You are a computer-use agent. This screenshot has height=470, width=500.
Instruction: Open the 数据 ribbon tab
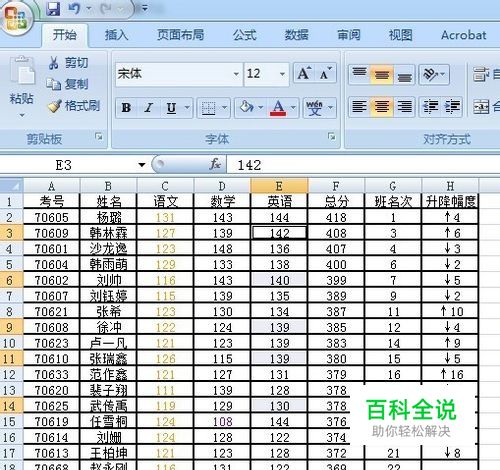tap(296, 35)
